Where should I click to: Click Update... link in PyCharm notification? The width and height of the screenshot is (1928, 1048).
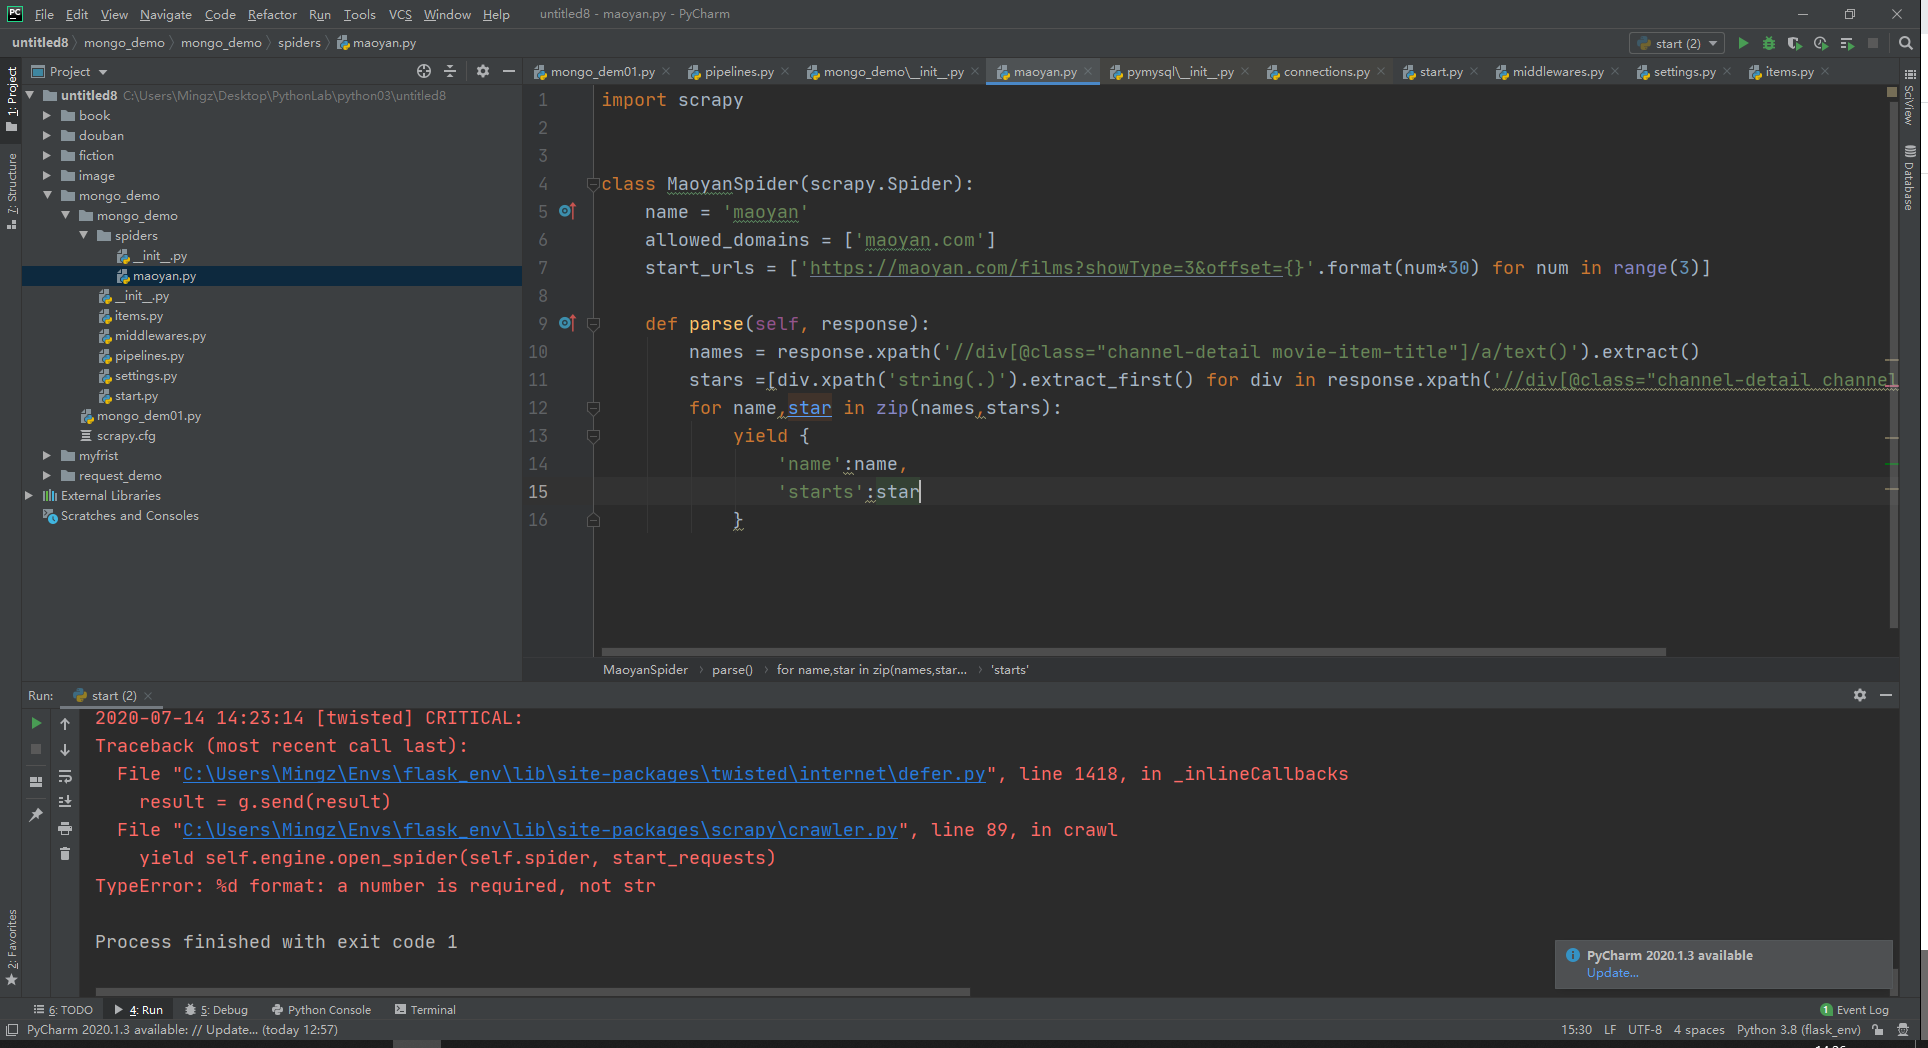coord(1612,973)
